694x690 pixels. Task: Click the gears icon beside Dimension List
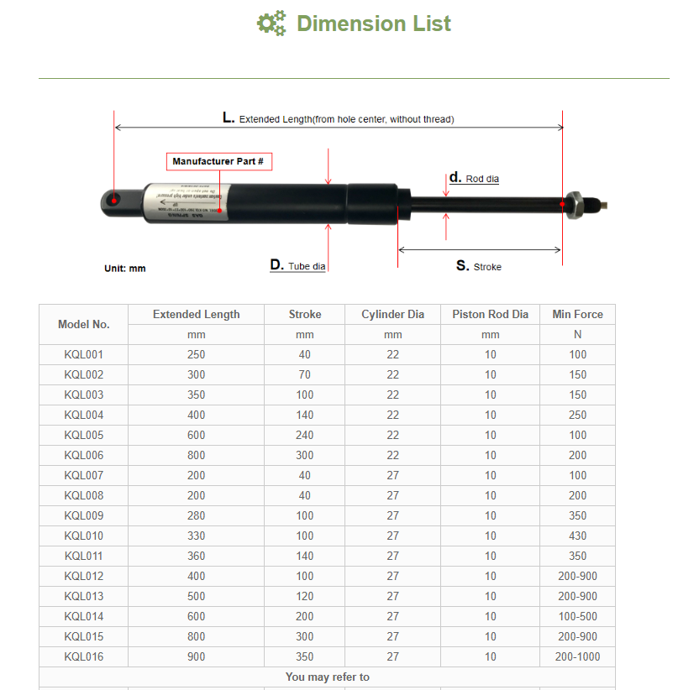click(x=271, y=23)
